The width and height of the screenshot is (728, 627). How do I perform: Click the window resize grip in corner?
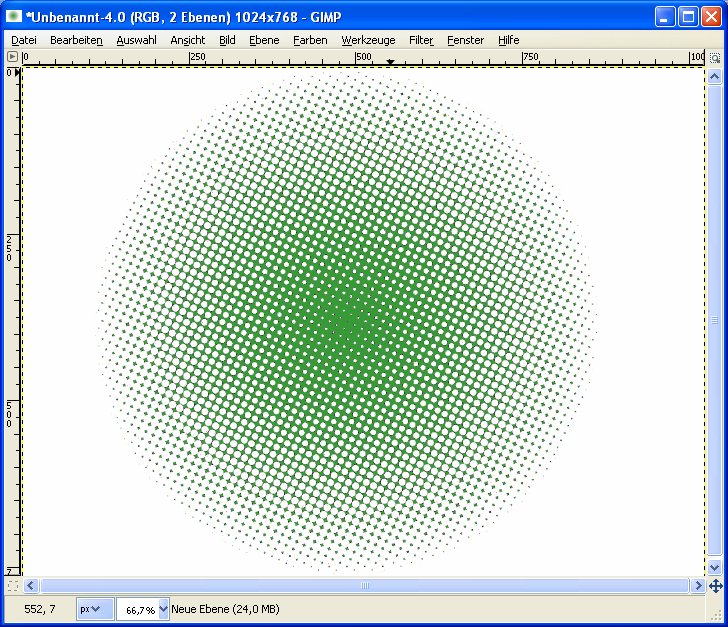coord(715,614)
